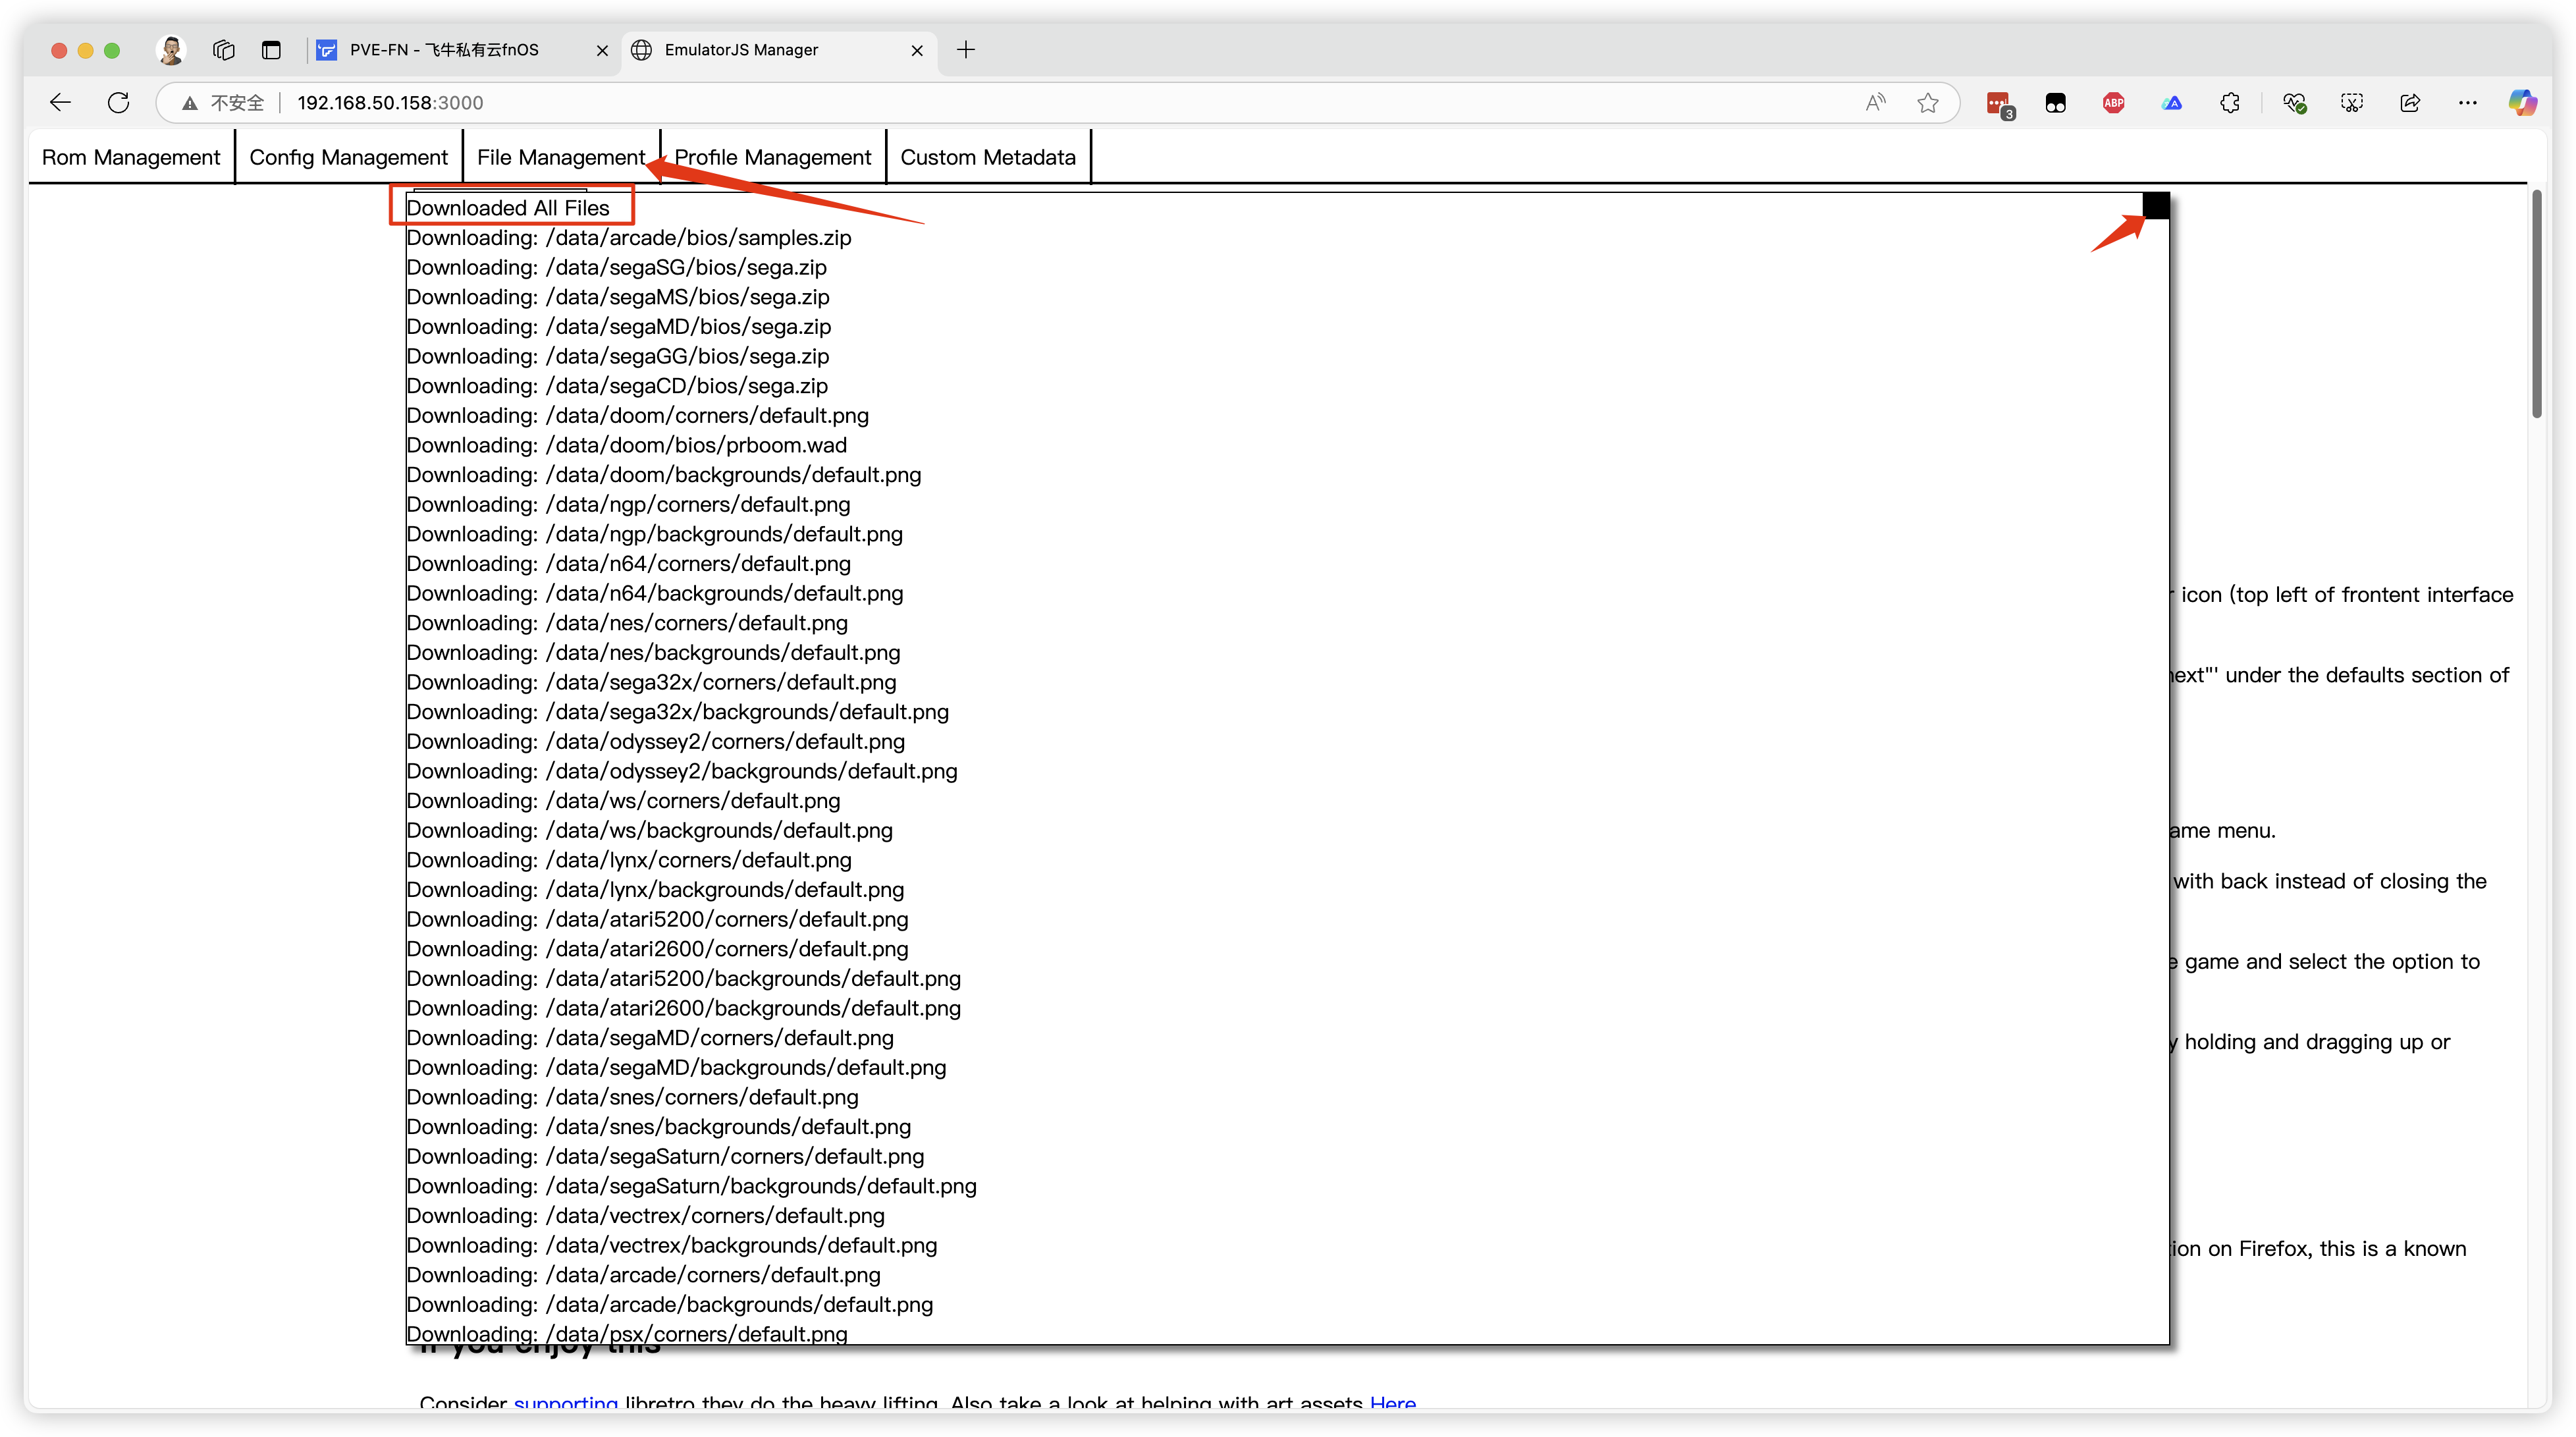Close the EmulatorJS Manager browser tab
The height and width of the screenshot is (1437, 2576).
point(917,50)
